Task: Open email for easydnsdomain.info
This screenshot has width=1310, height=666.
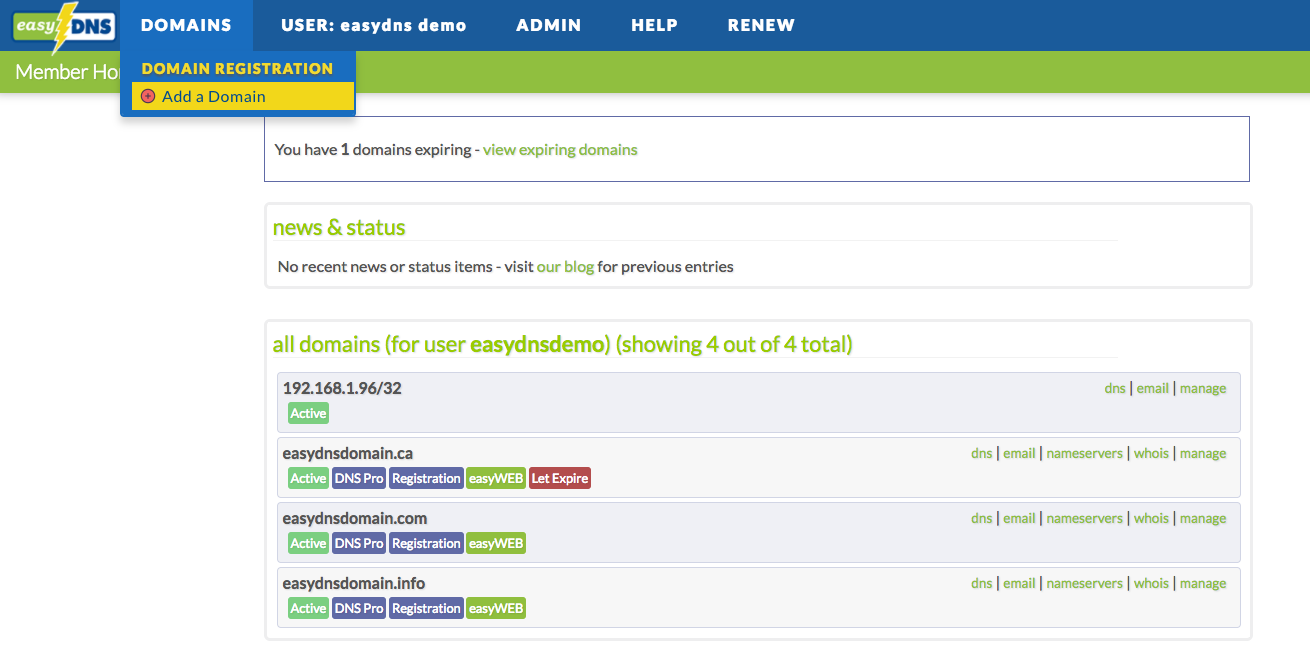Action: pyautogui.click(x=1019, y=584)
